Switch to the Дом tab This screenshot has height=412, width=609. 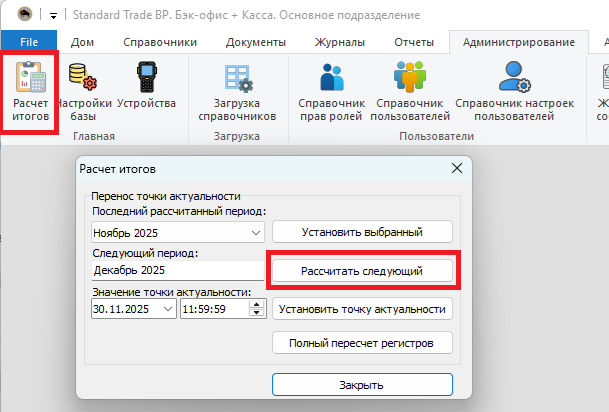82,42
